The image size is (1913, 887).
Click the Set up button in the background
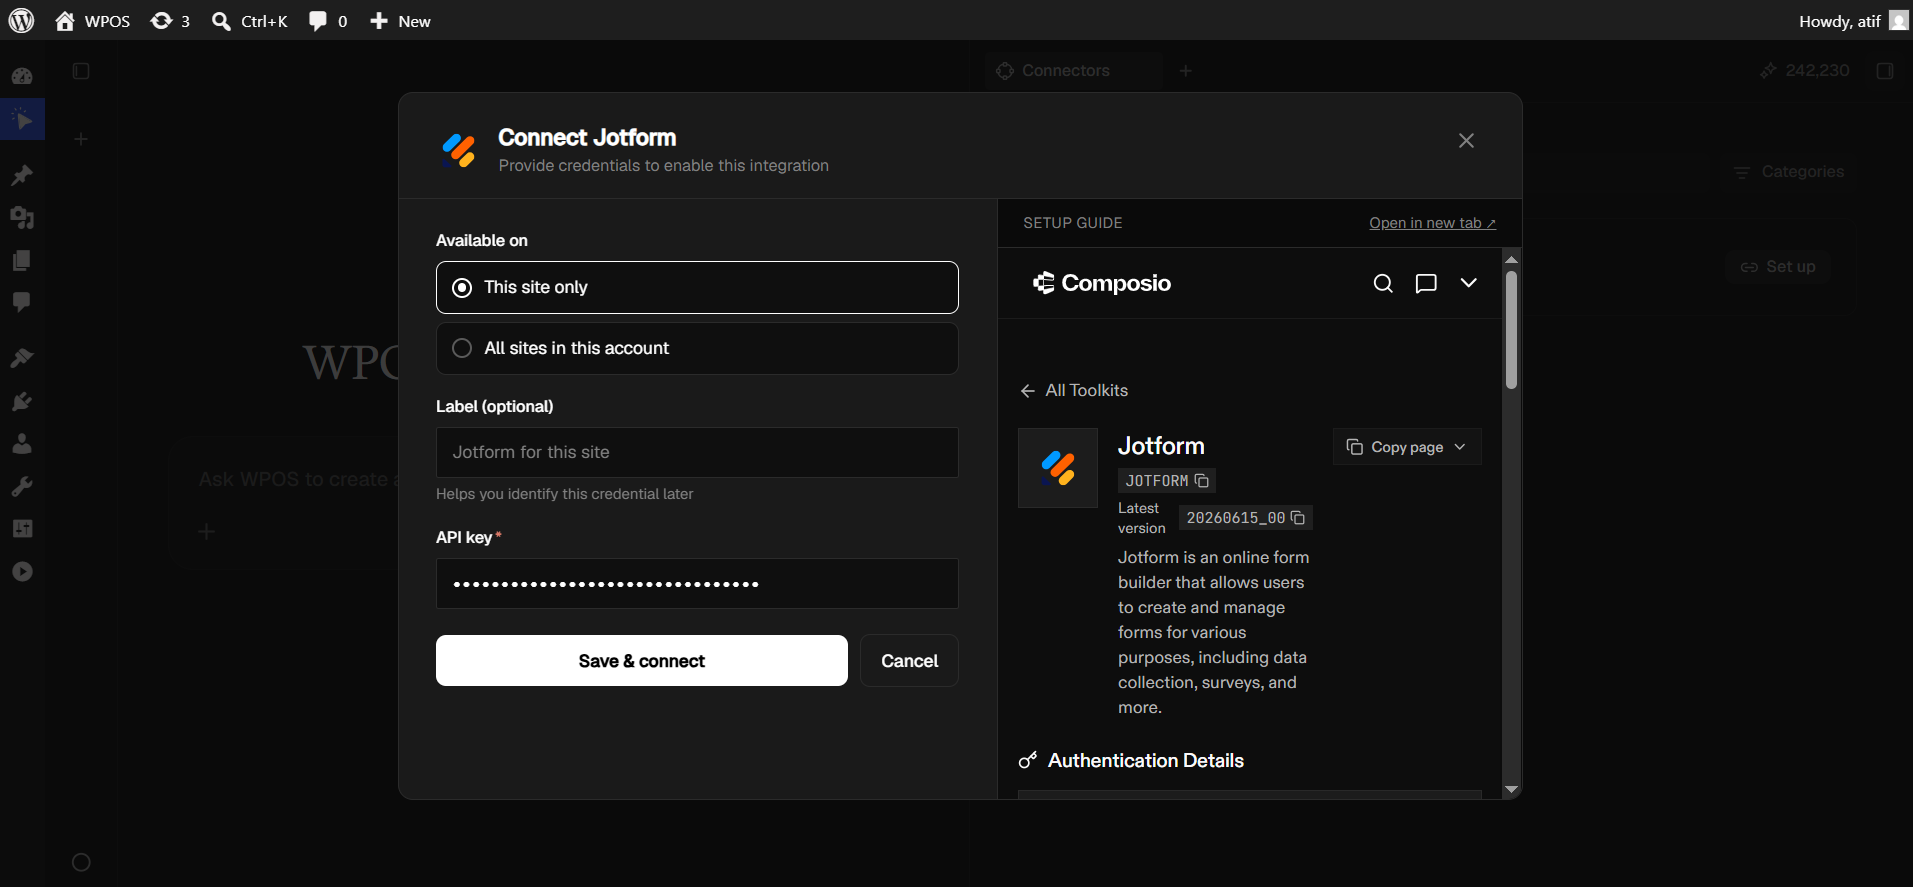(1778, 267)
